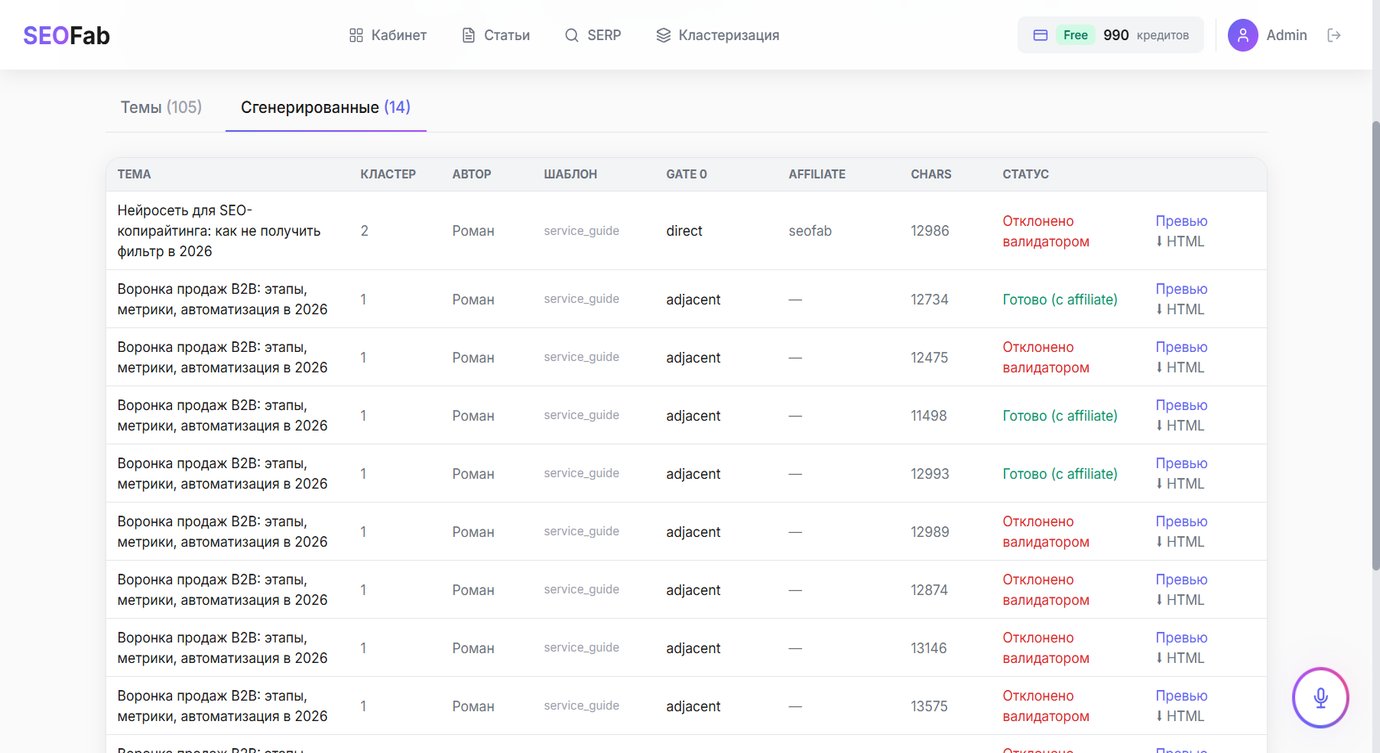Screen dimensions: 1380x753
Task: Download HTML for the 13575 chars row
Action: [1180, 715]
